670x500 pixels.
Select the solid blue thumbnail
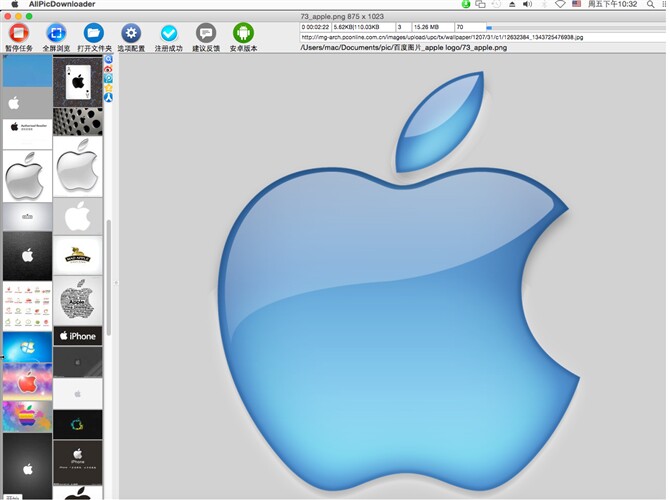click(28, 71)
